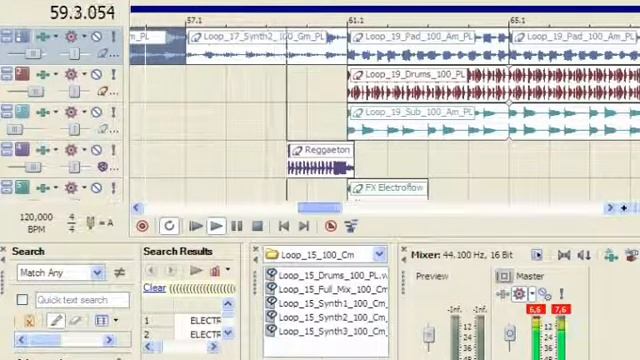Mute track 1
The height and width of the screenshot is (360, 640).
tap(96, 37)
